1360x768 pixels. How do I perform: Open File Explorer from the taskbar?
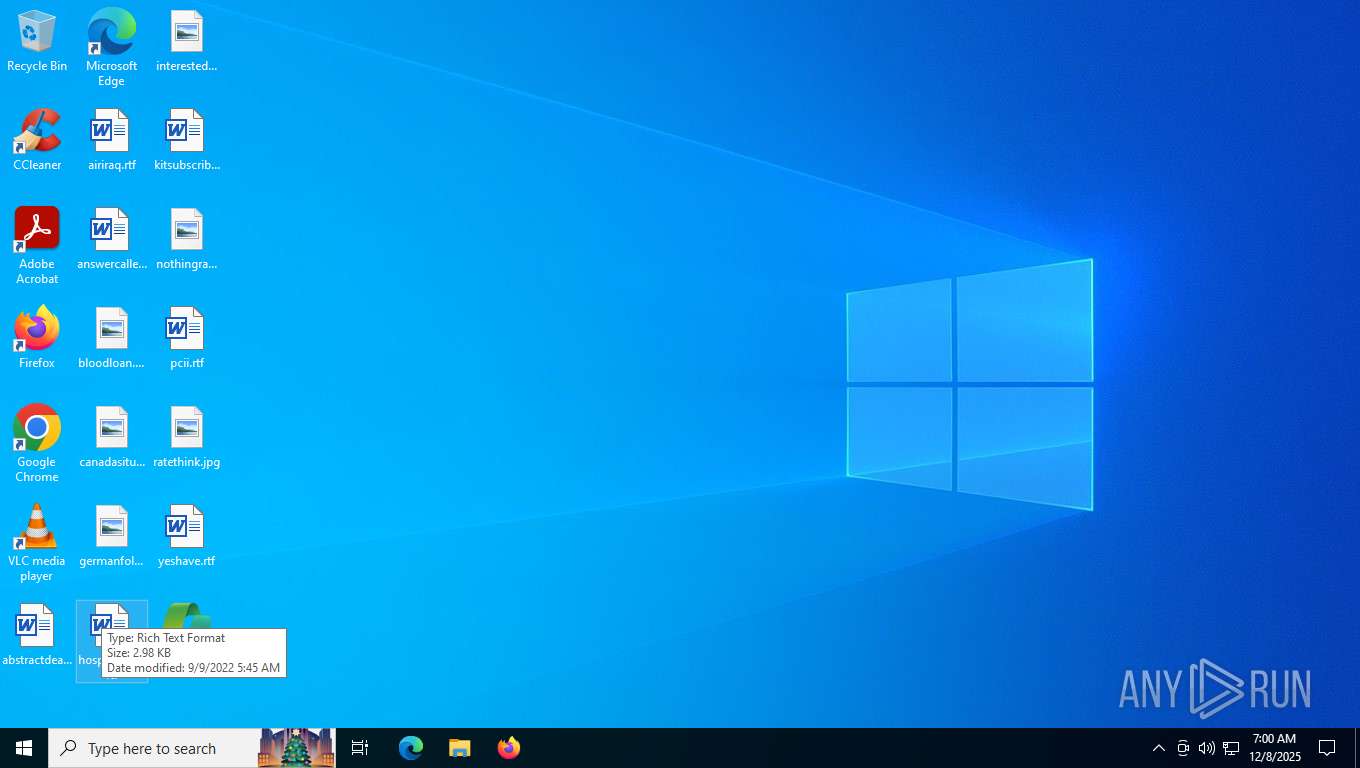click(459, 748)
